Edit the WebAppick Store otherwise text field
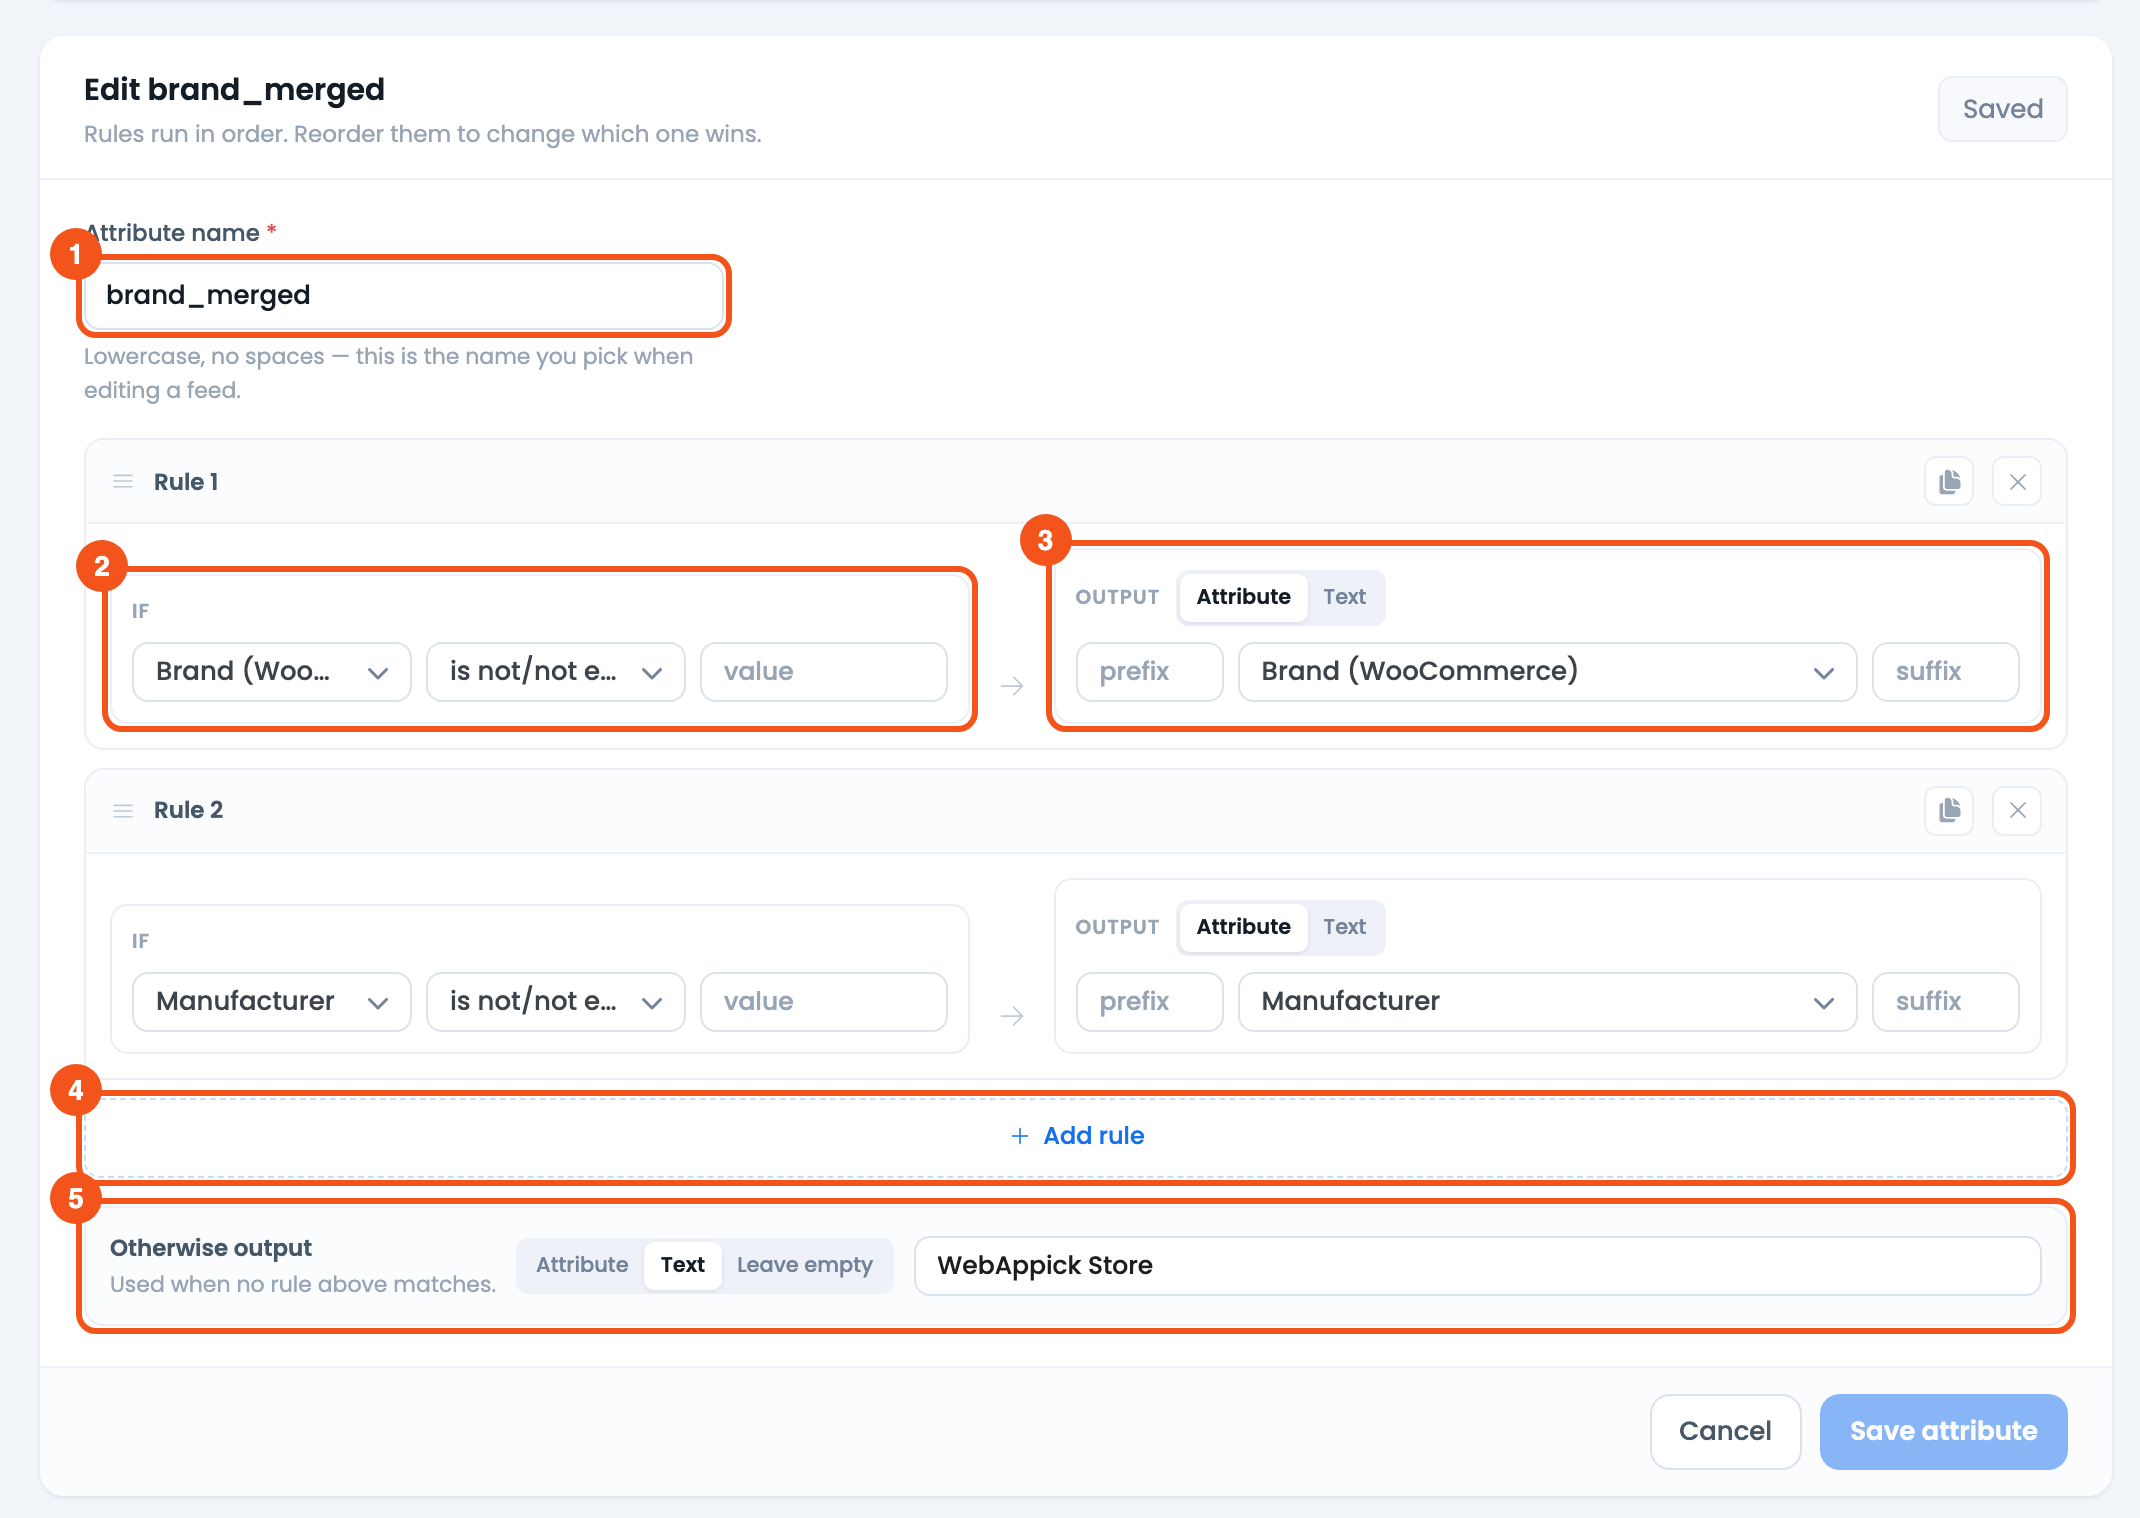Screen dimensions: 2140x1518 [1477, 1266]
